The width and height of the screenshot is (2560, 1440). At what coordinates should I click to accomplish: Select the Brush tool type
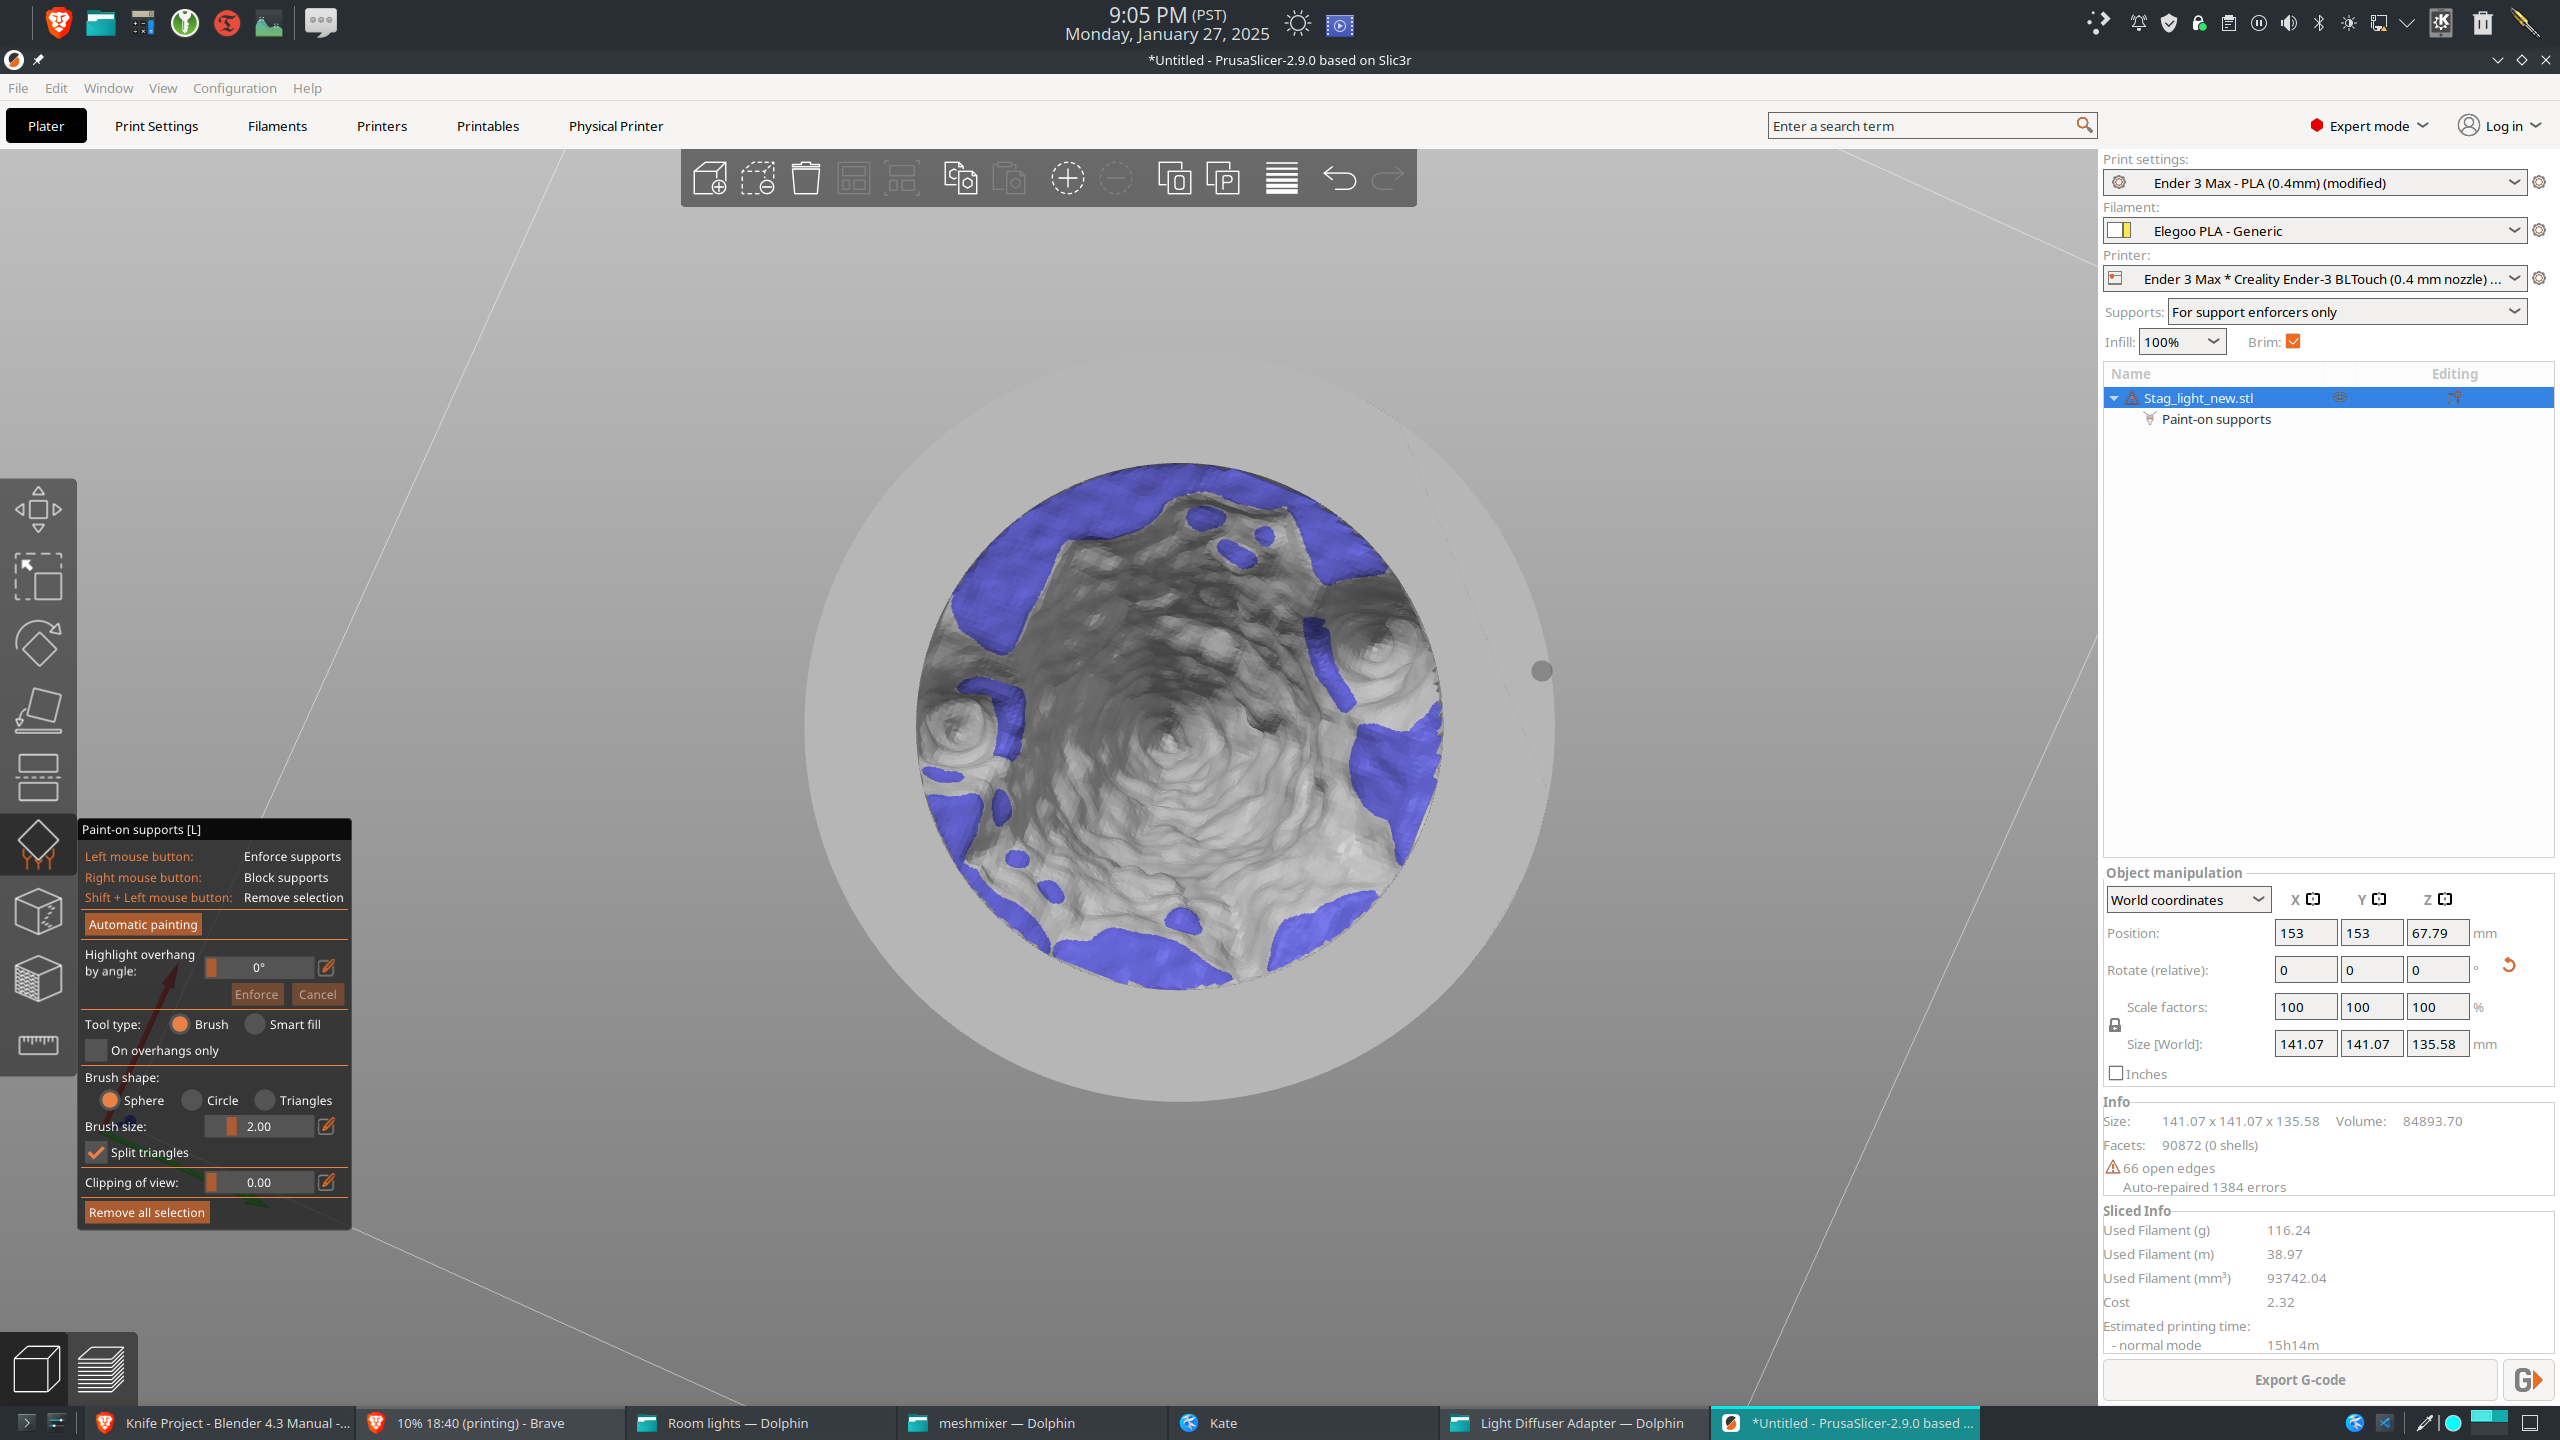[180, 1024]
